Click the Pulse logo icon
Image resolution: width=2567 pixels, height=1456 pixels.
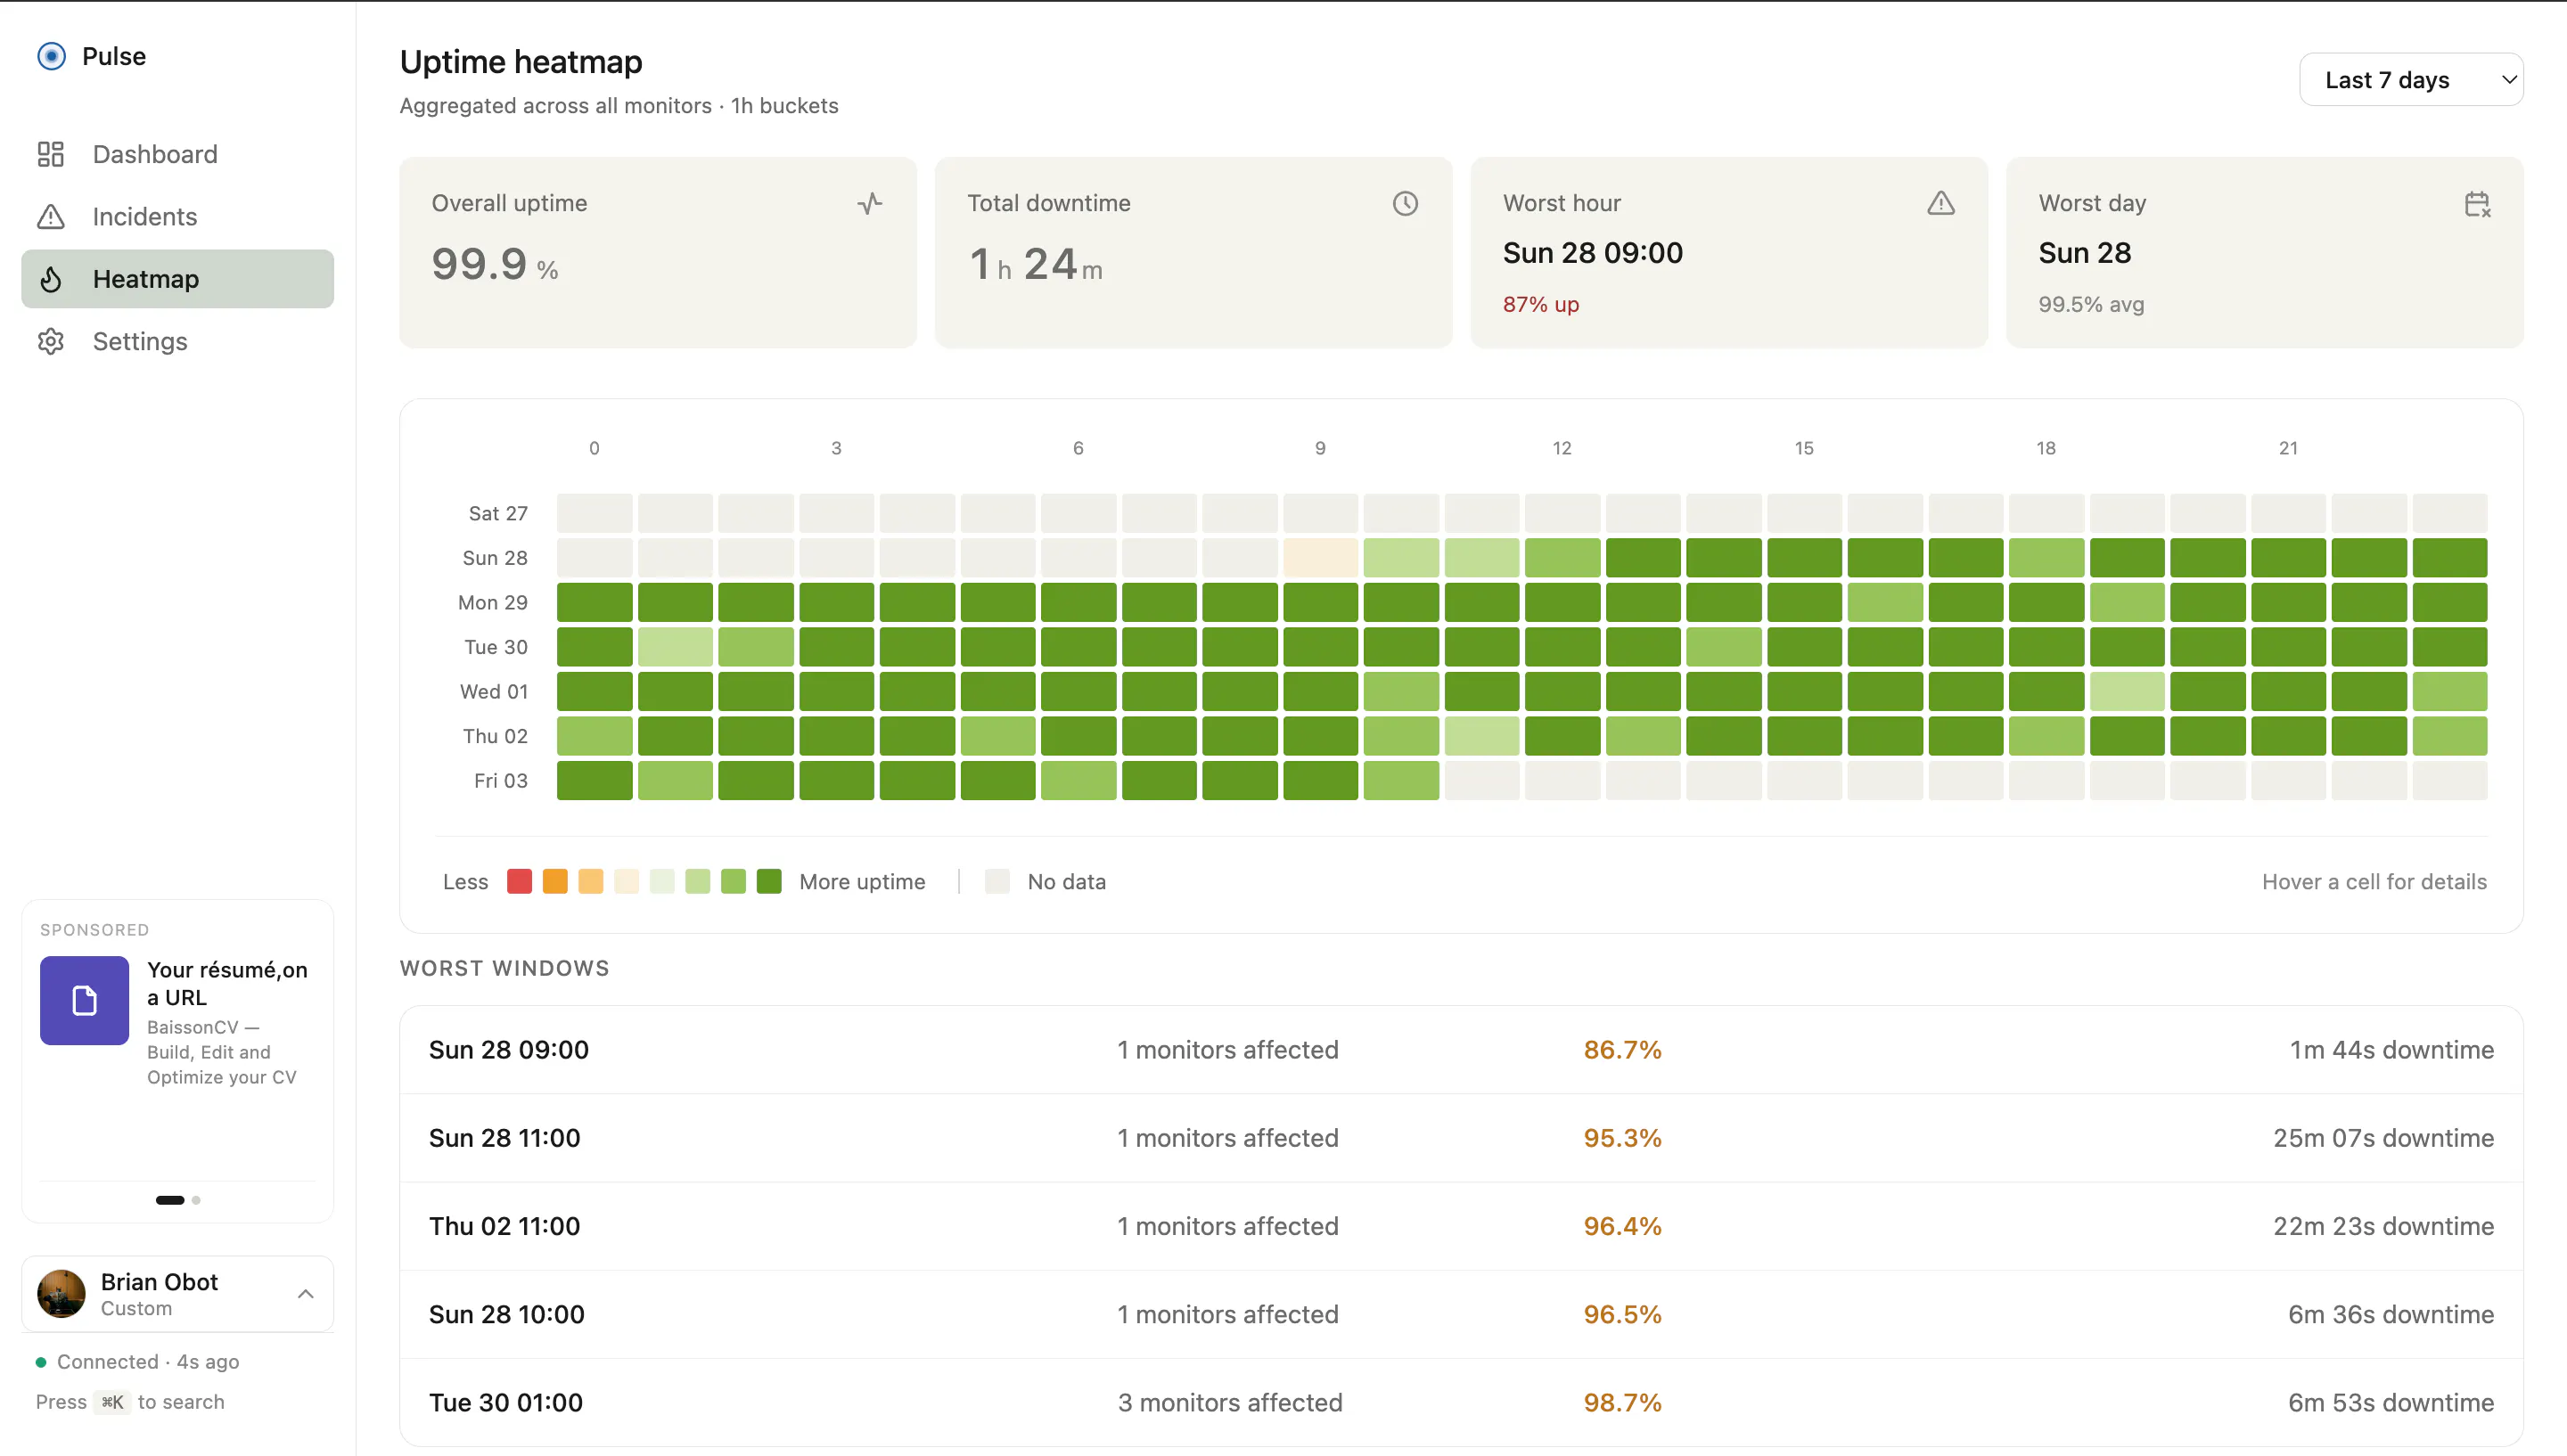point(52,56)
